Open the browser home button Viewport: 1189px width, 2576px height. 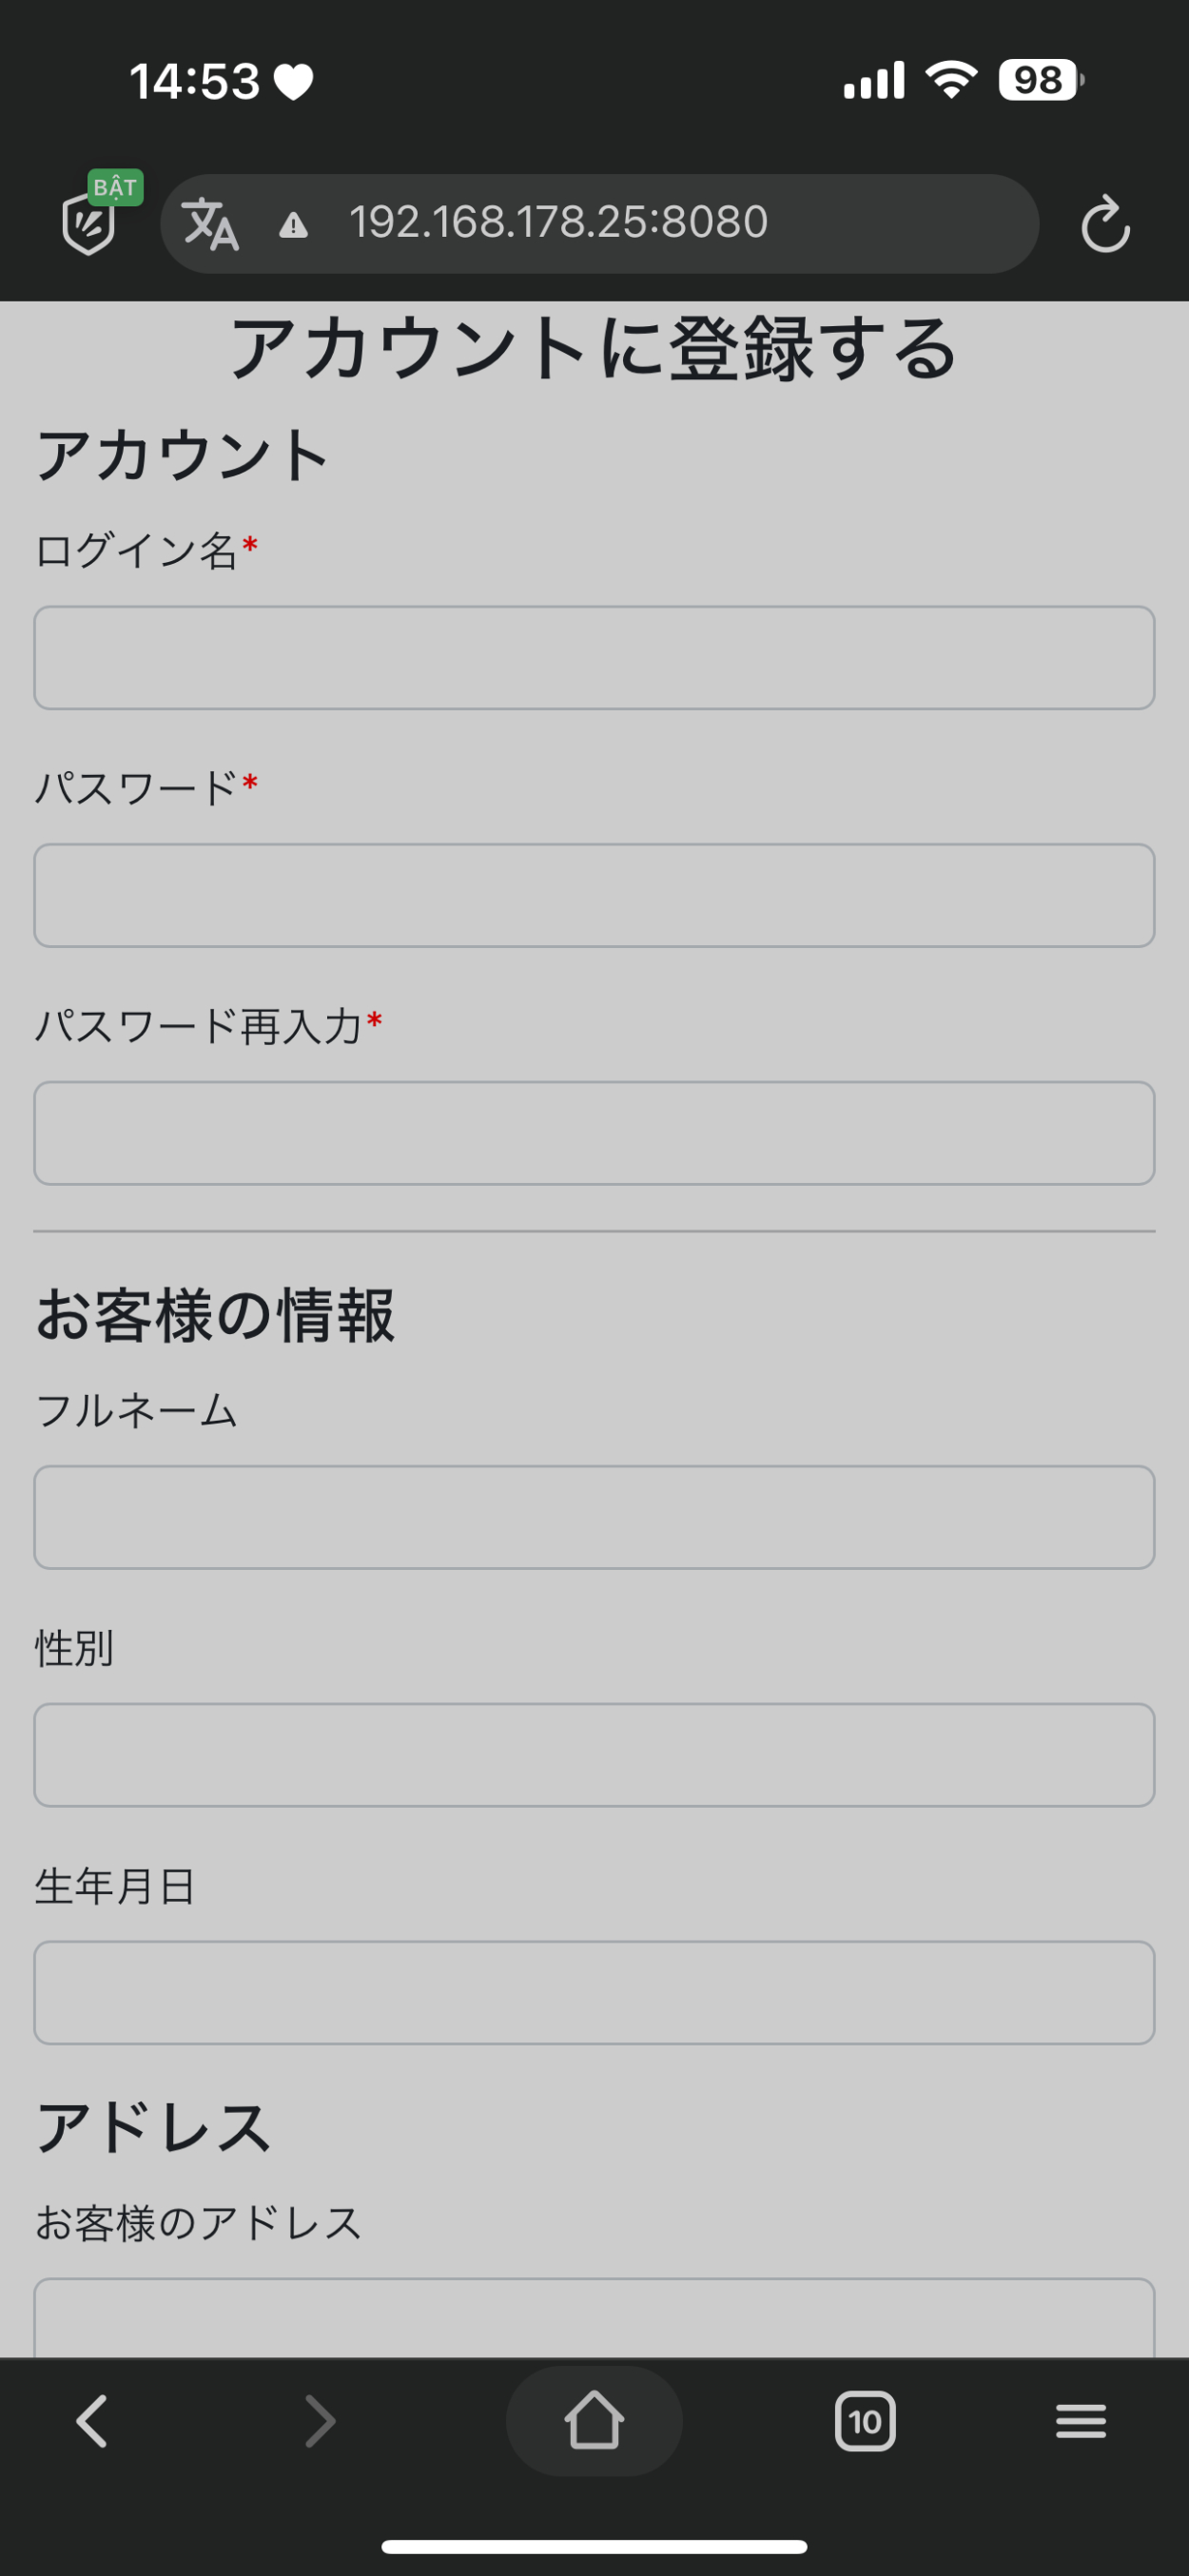[x=594, y=2421]
